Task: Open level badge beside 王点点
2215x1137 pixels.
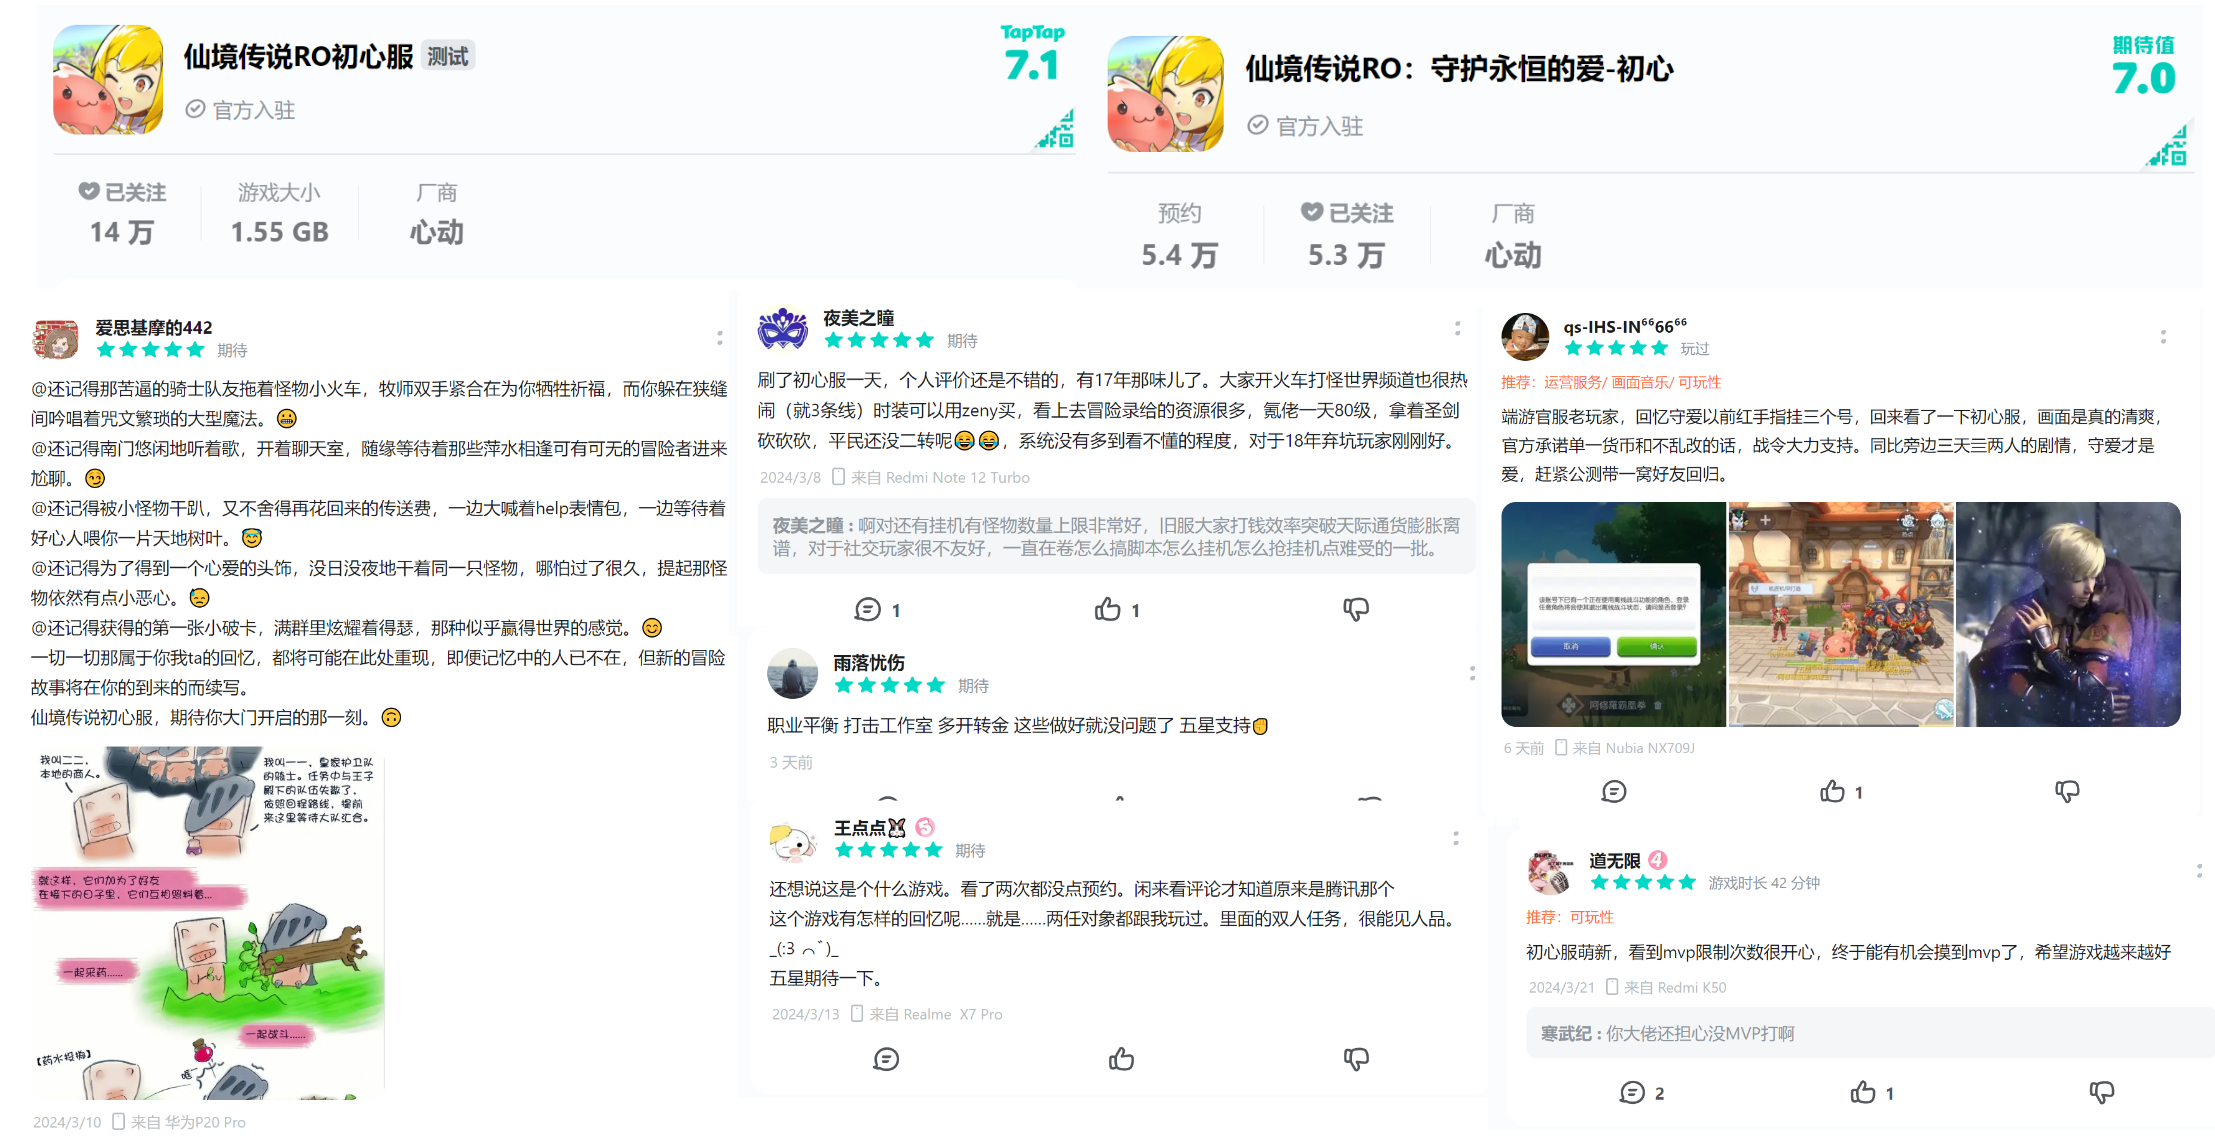Action: (x=925, y=827)
